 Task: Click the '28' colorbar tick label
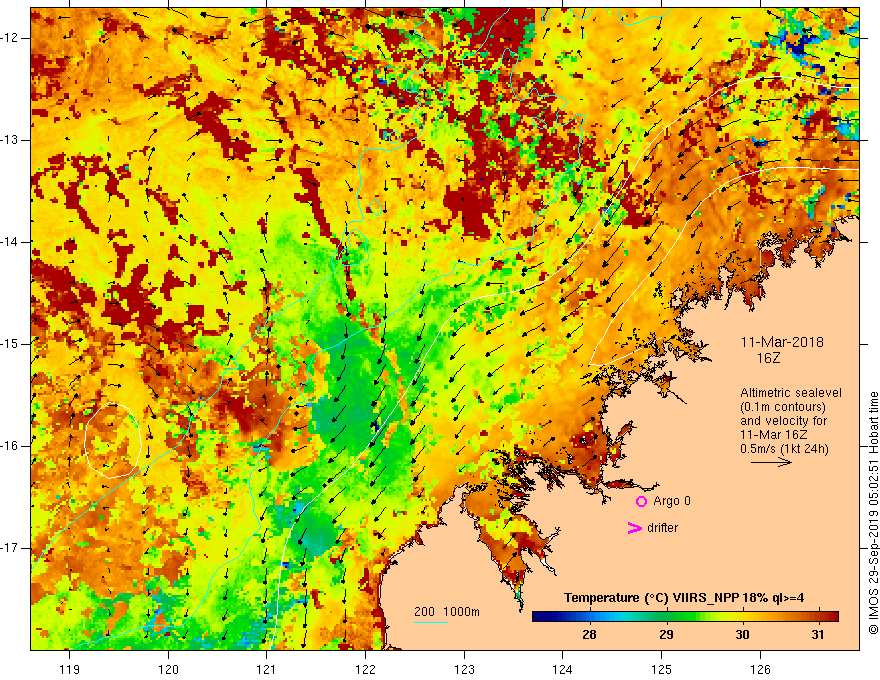589,635
